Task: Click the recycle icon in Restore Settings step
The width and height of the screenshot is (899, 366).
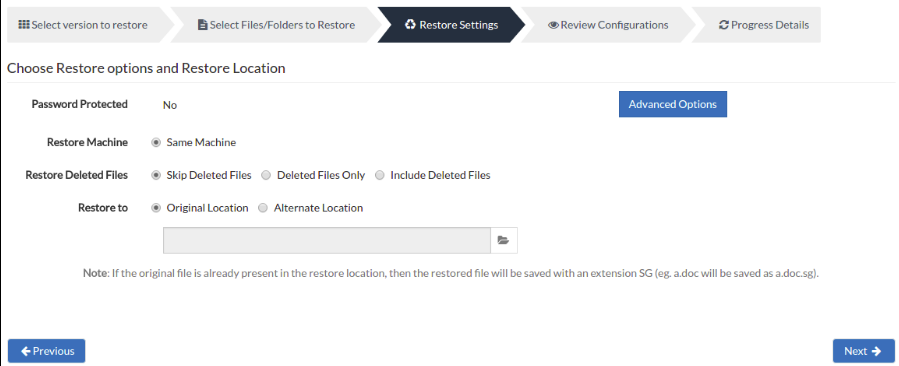Action: click(x=410, y=25)
